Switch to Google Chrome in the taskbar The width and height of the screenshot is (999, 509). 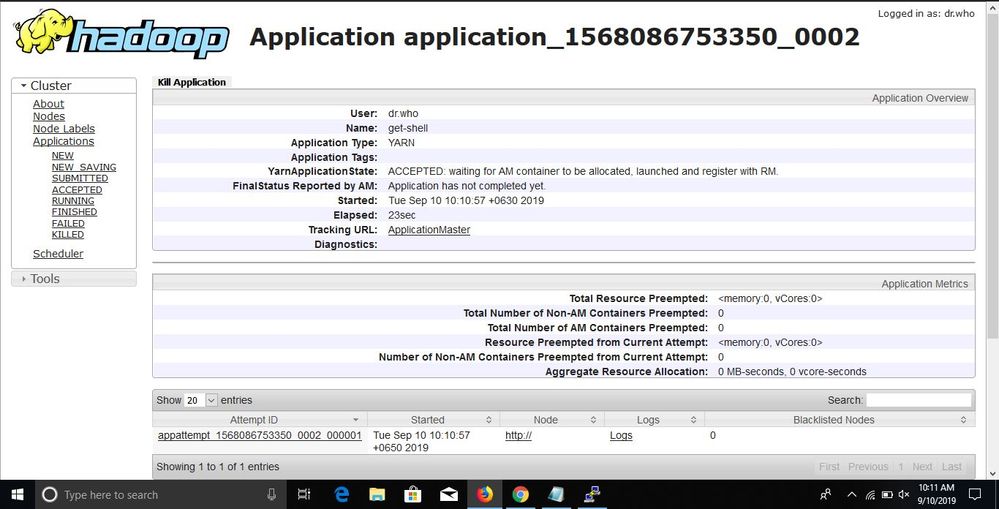point(521,494)
